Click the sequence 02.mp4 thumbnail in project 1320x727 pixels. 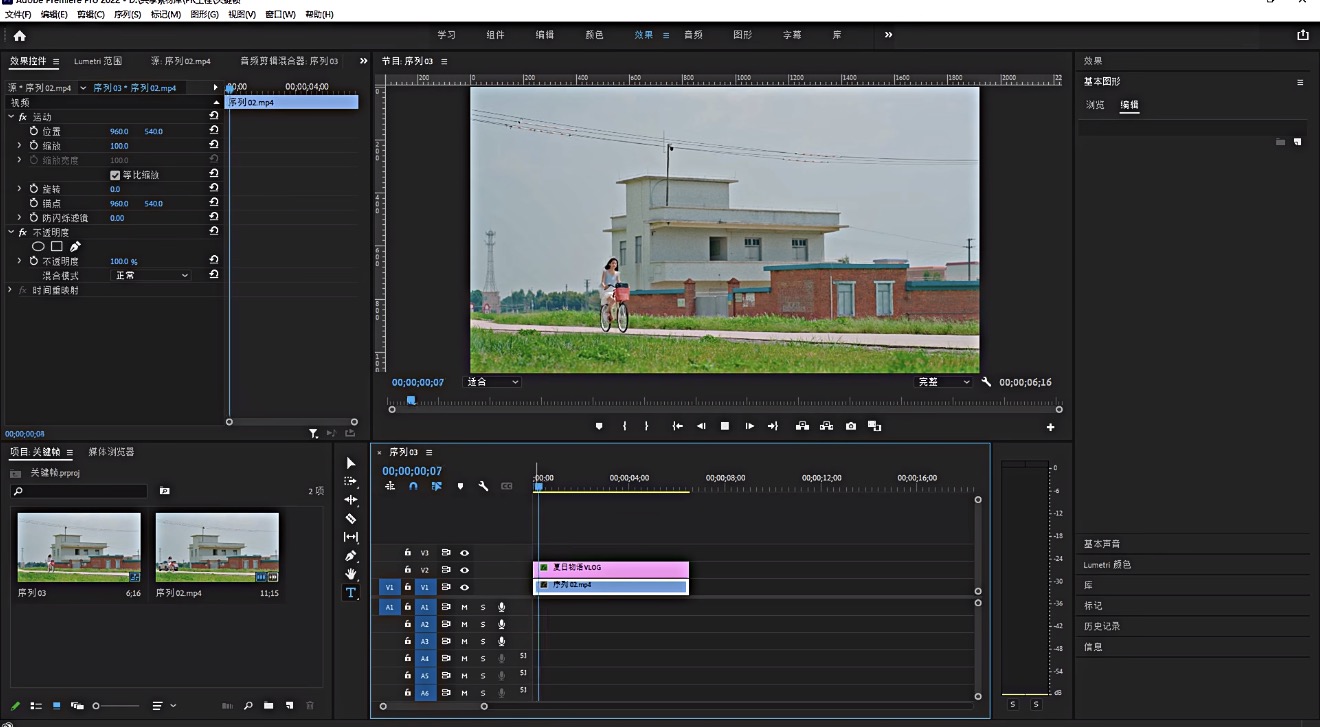217,547
